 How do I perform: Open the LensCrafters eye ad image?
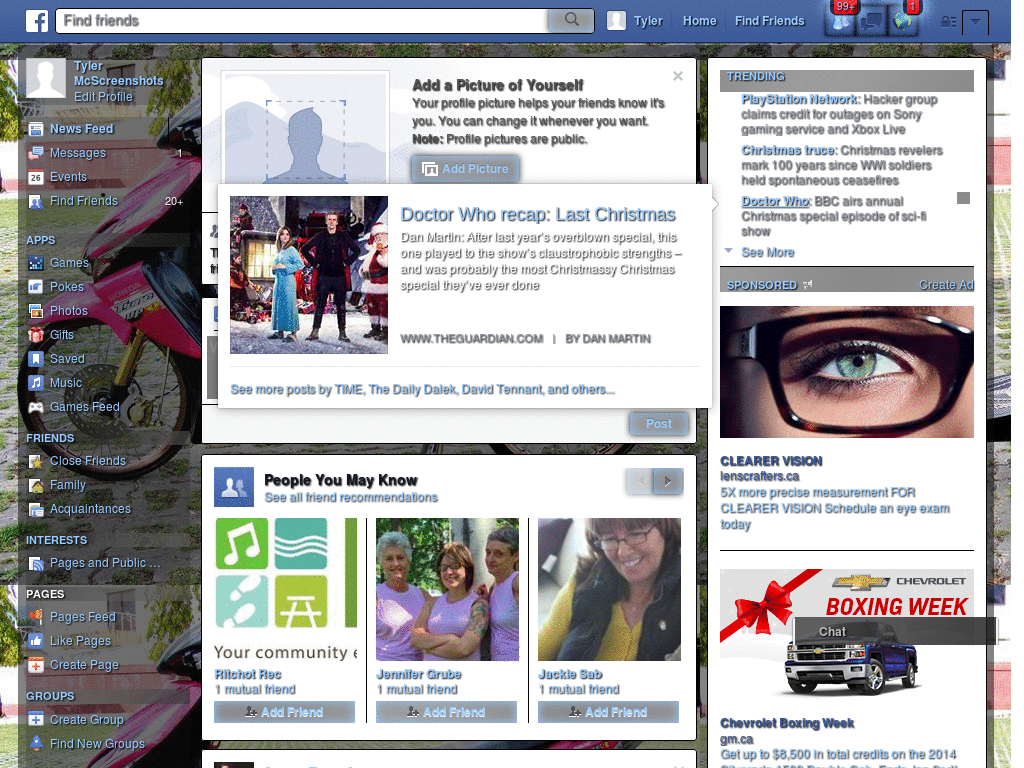click(x=846, y=372)
